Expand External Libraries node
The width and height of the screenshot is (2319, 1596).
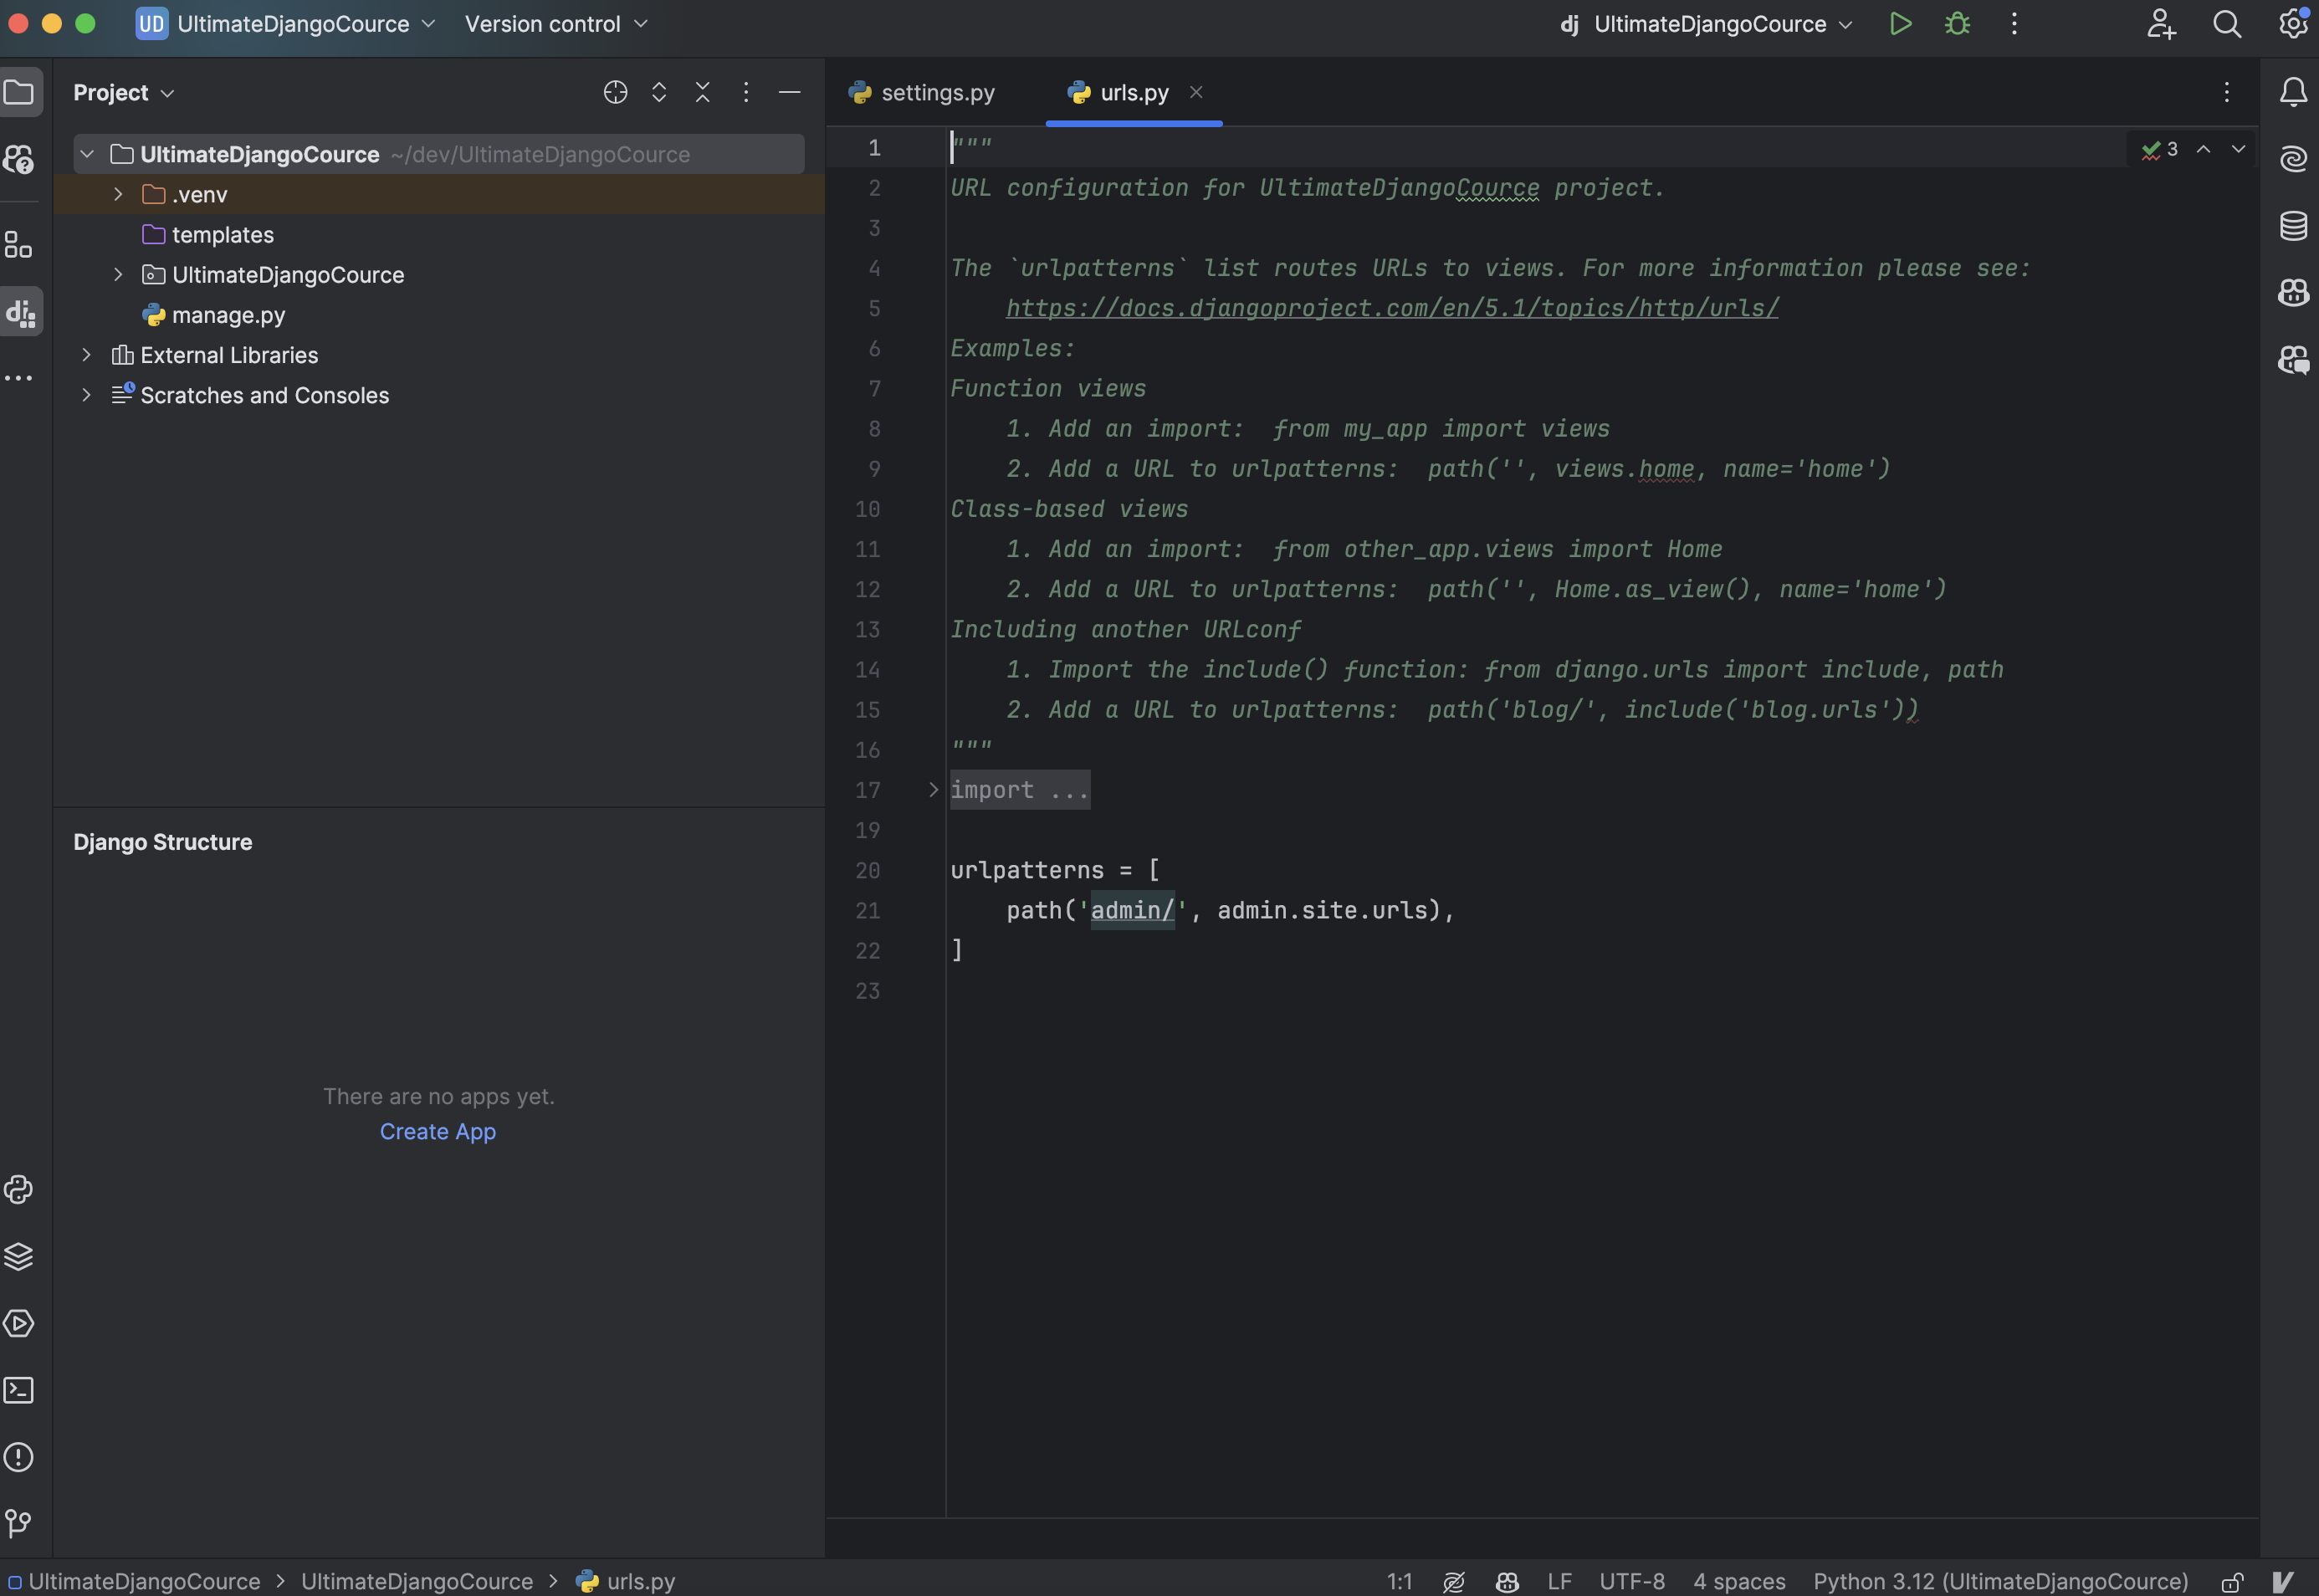coord(86,355)
